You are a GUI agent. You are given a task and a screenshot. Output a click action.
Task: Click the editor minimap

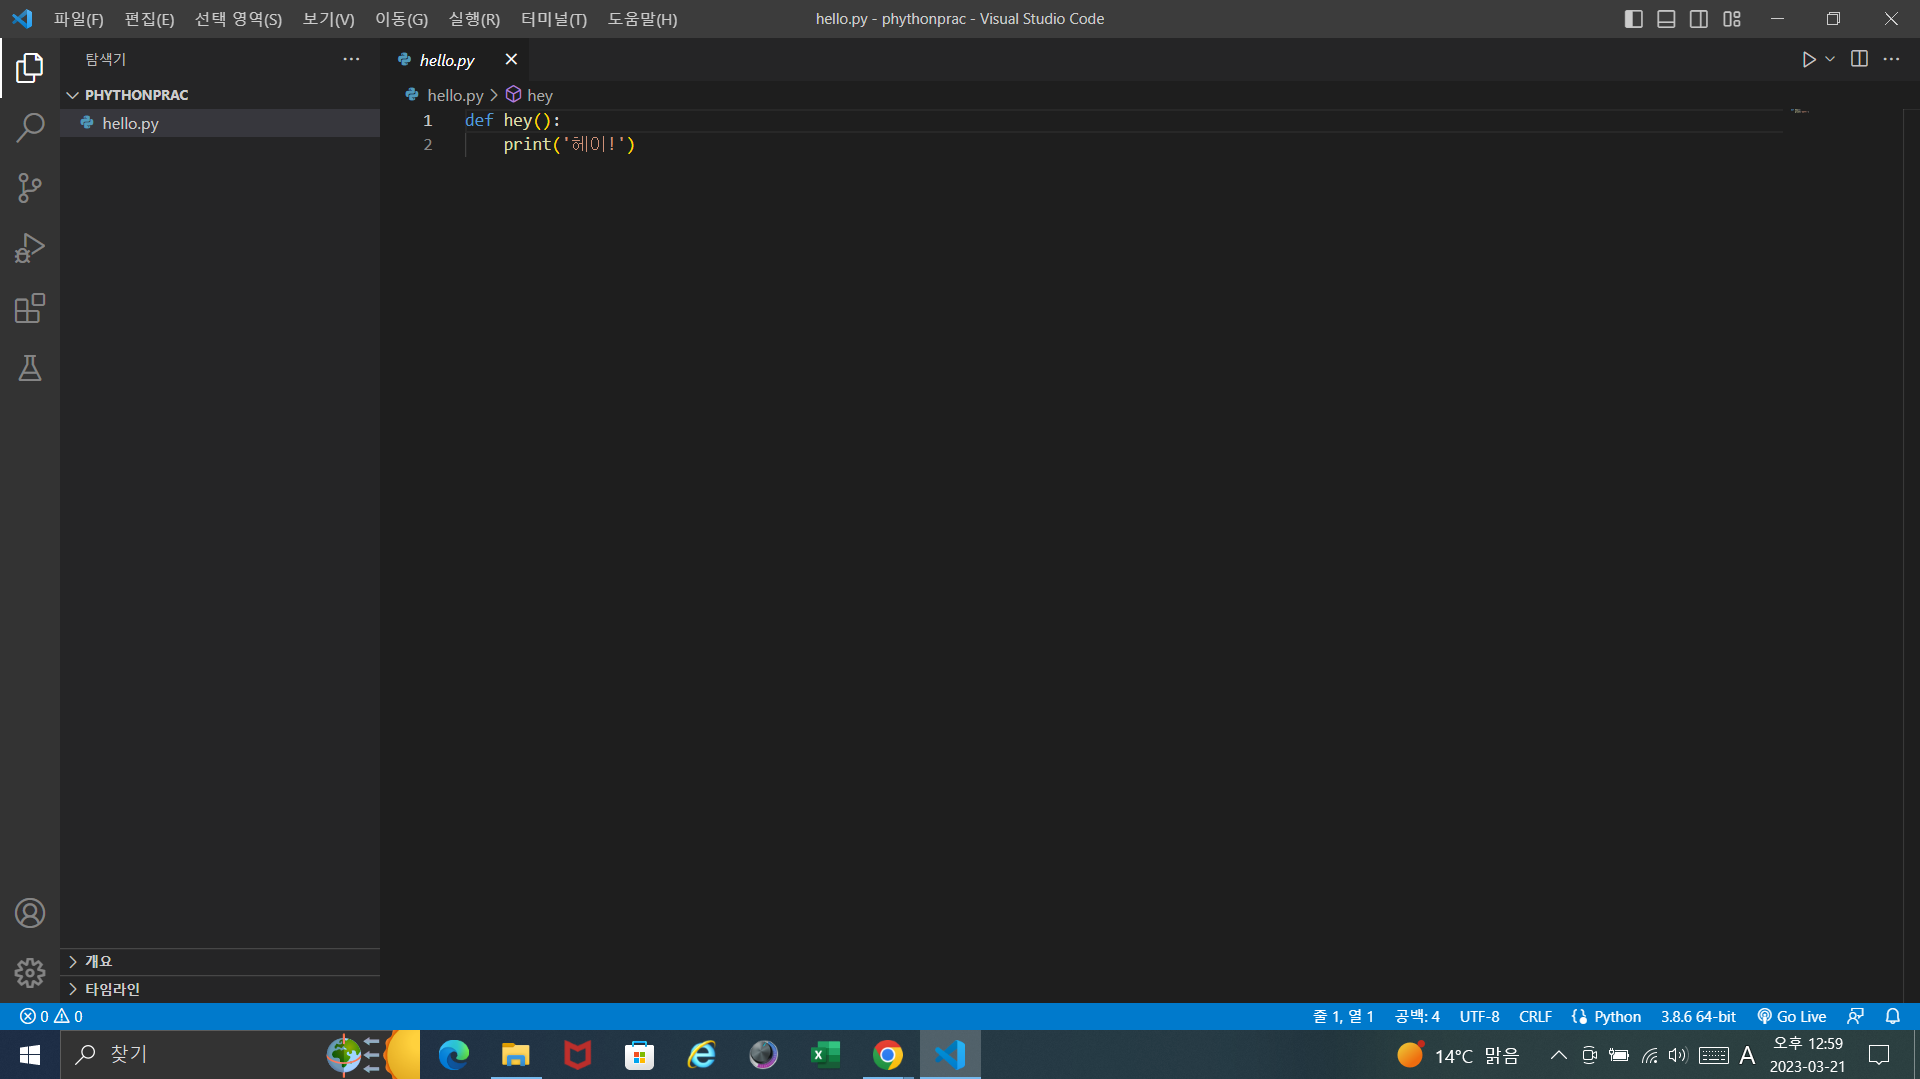pos(1801,112)
